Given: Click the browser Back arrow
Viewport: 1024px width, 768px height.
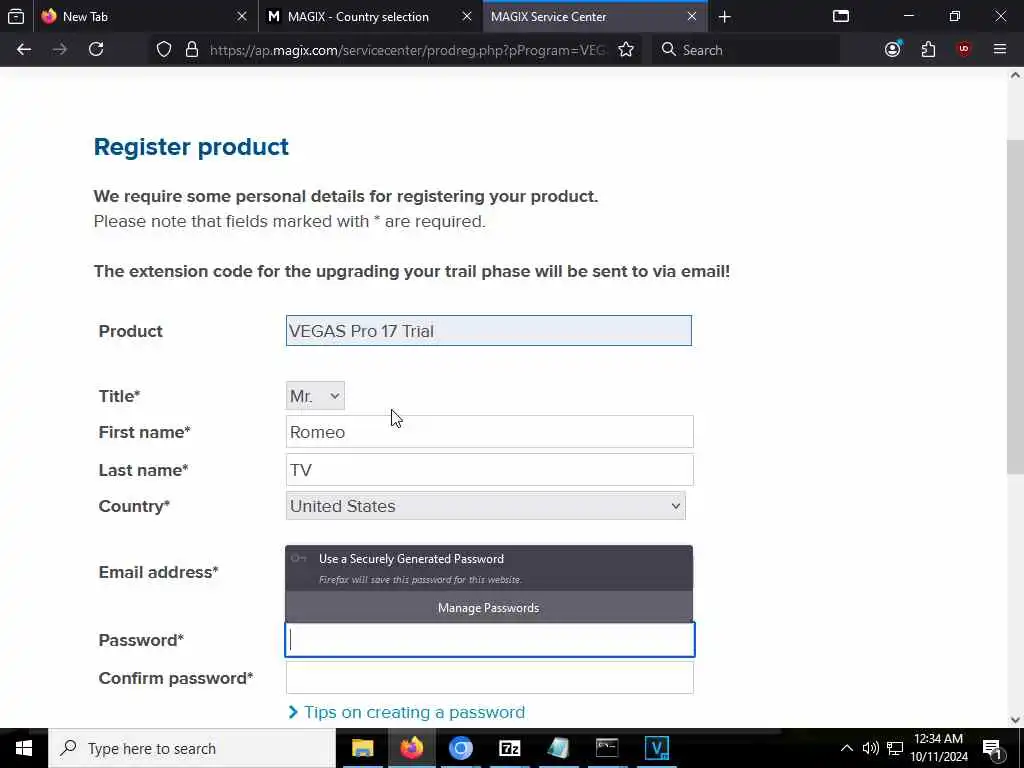Looking at the screenshot, I should (24, 50).
